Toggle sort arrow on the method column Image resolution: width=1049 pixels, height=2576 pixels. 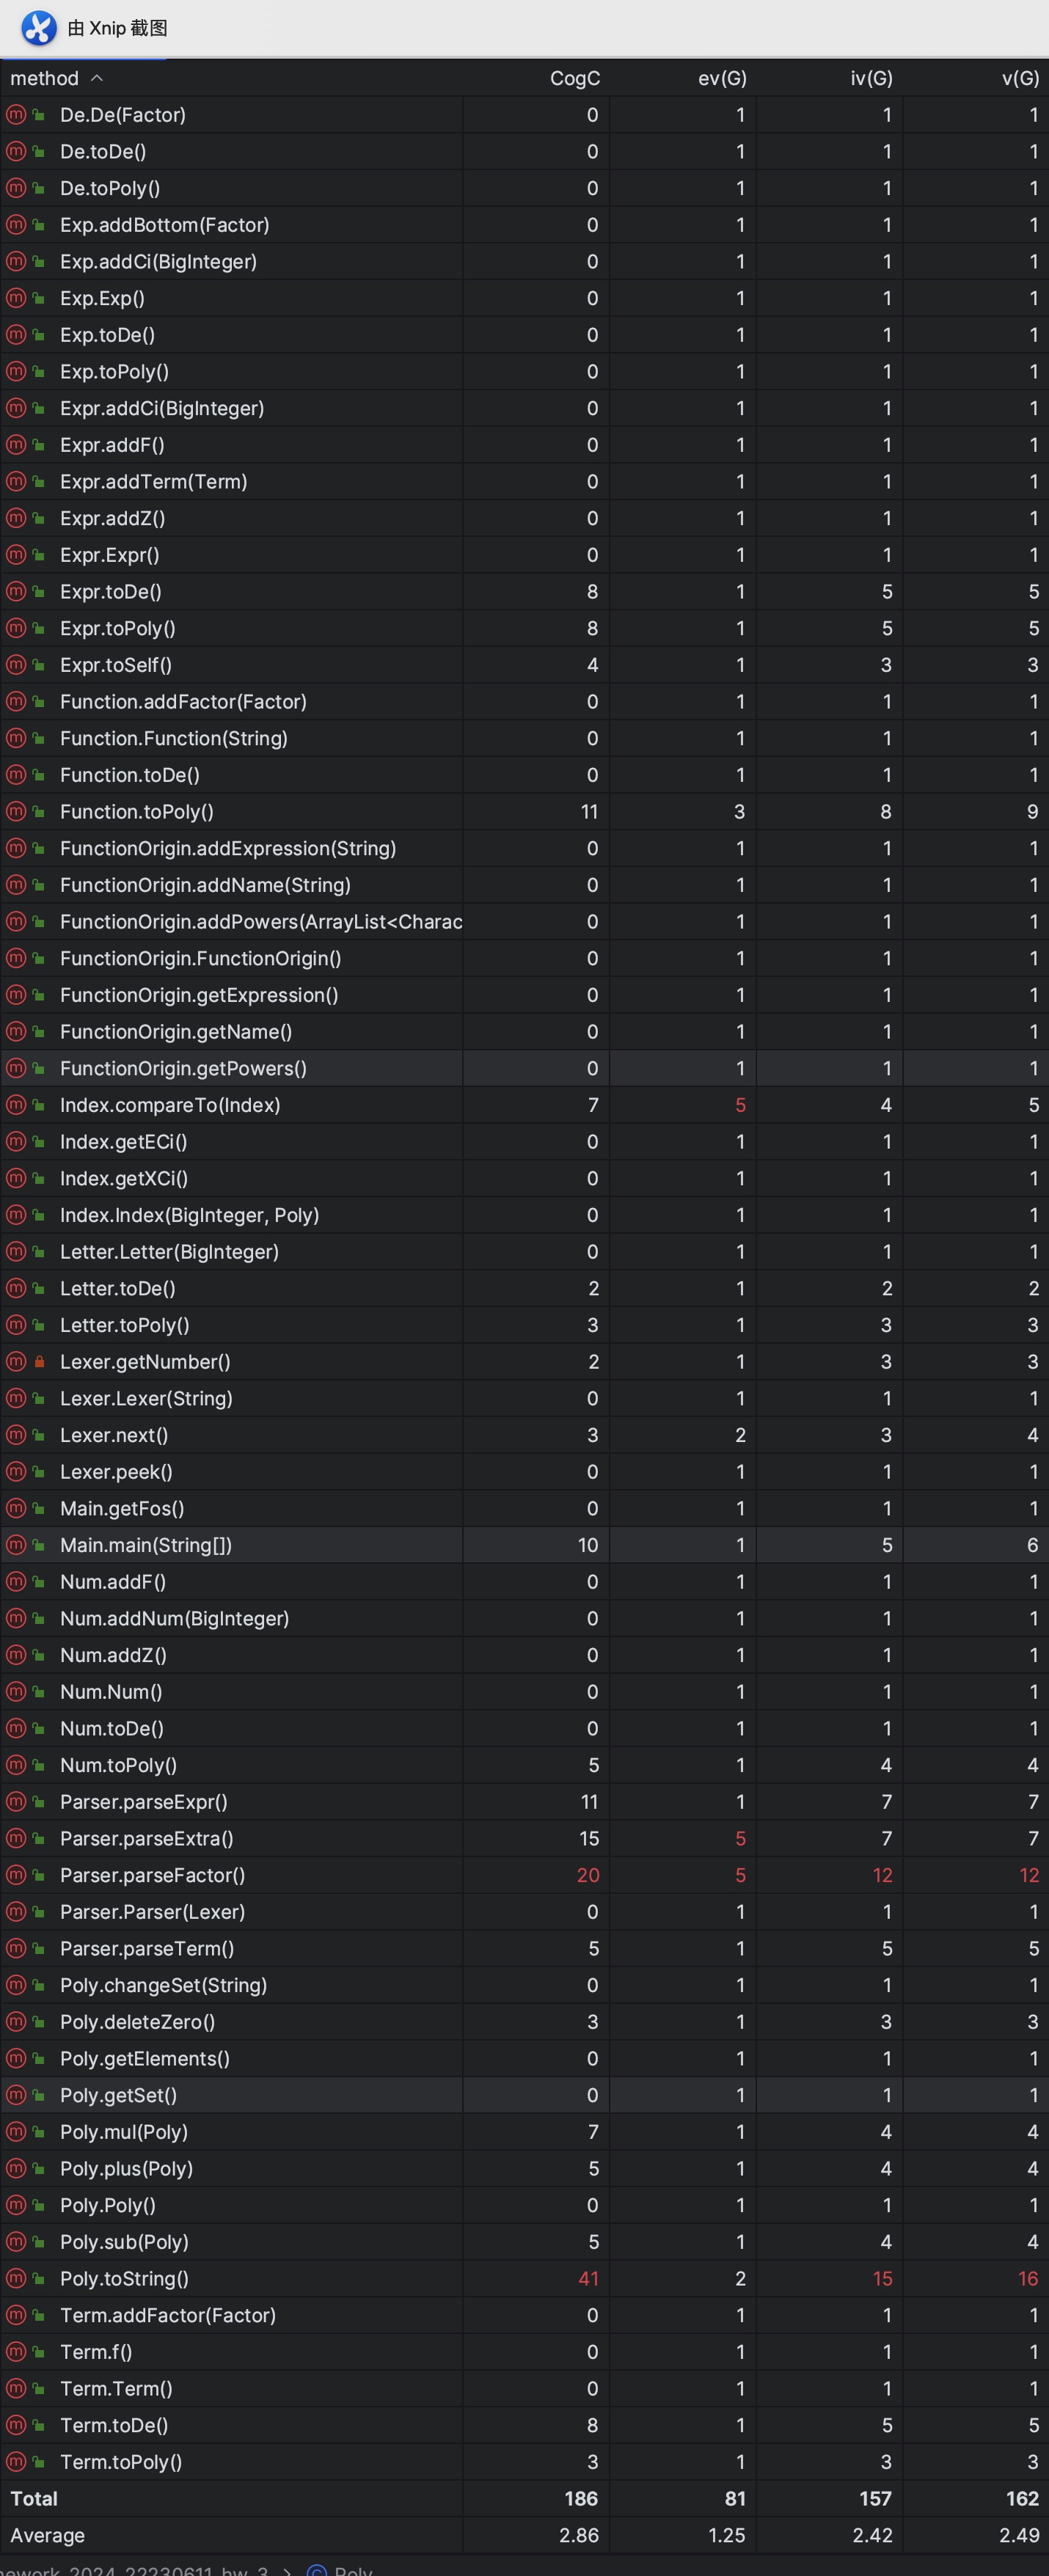97,78
